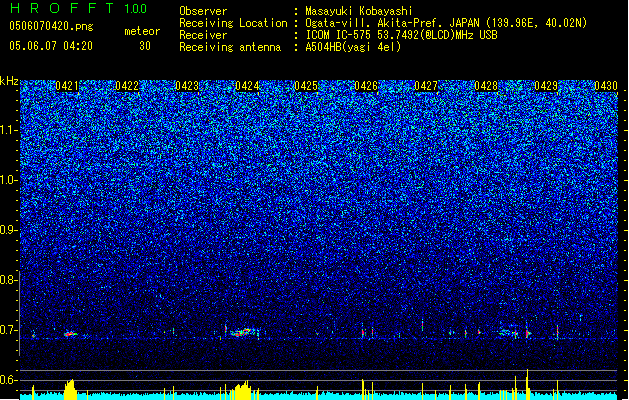Click the 0427 time marker
The width and height of the screenshot is (629, 400).
pyautogui.click(x=426, y=86)
